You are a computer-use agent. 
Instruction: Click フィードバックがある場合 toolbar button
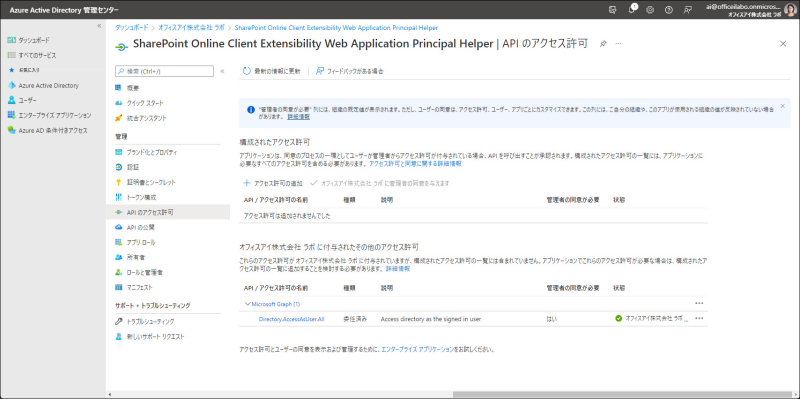(x=350, y=71)
